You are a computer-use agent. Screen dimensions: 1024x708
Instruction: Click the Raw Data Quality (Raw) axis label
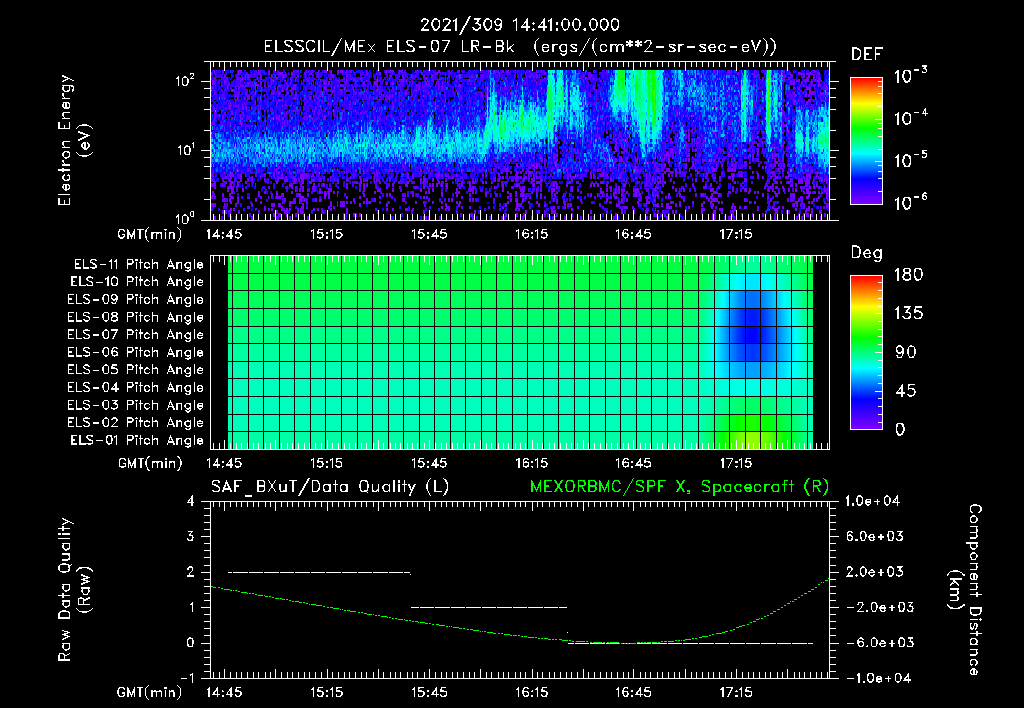74,590
